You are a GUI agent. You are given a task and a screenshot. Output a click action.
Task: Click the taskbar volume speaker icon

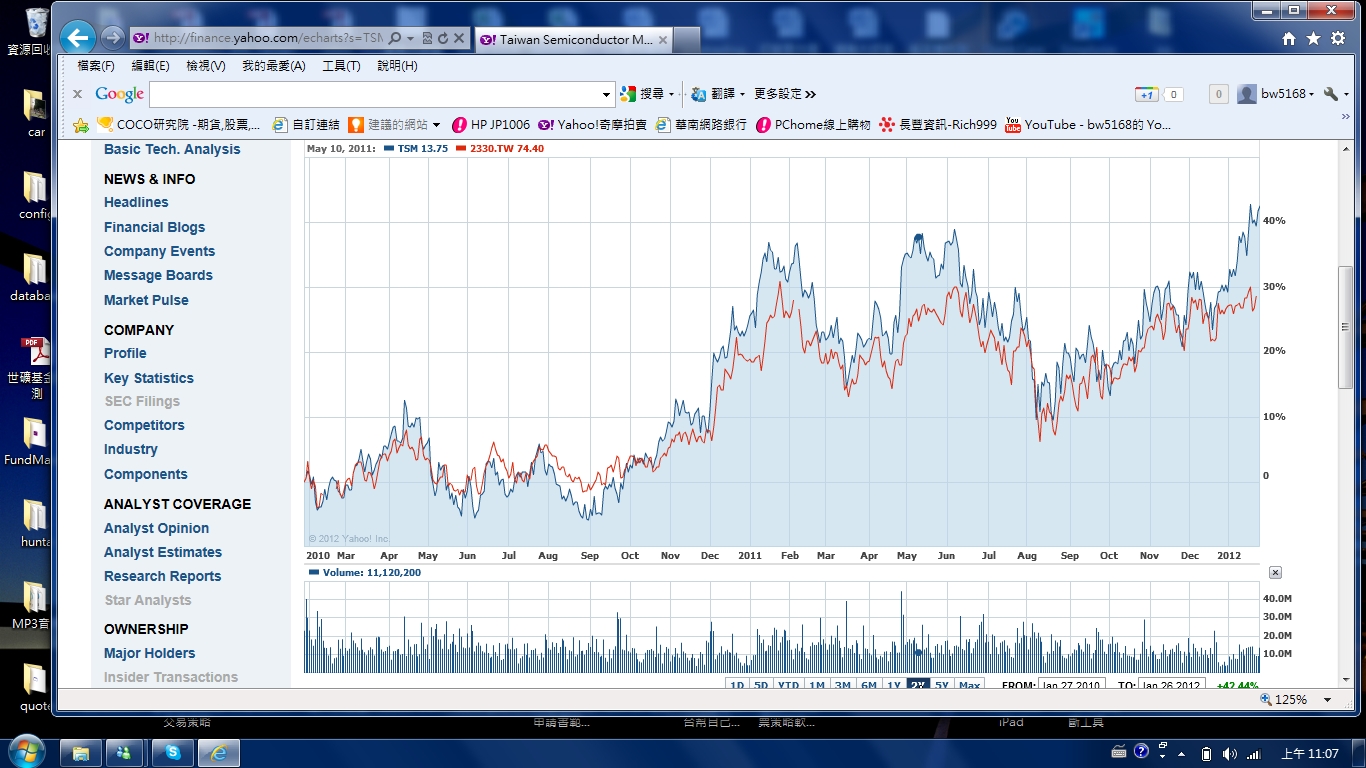click(1229, 753)
